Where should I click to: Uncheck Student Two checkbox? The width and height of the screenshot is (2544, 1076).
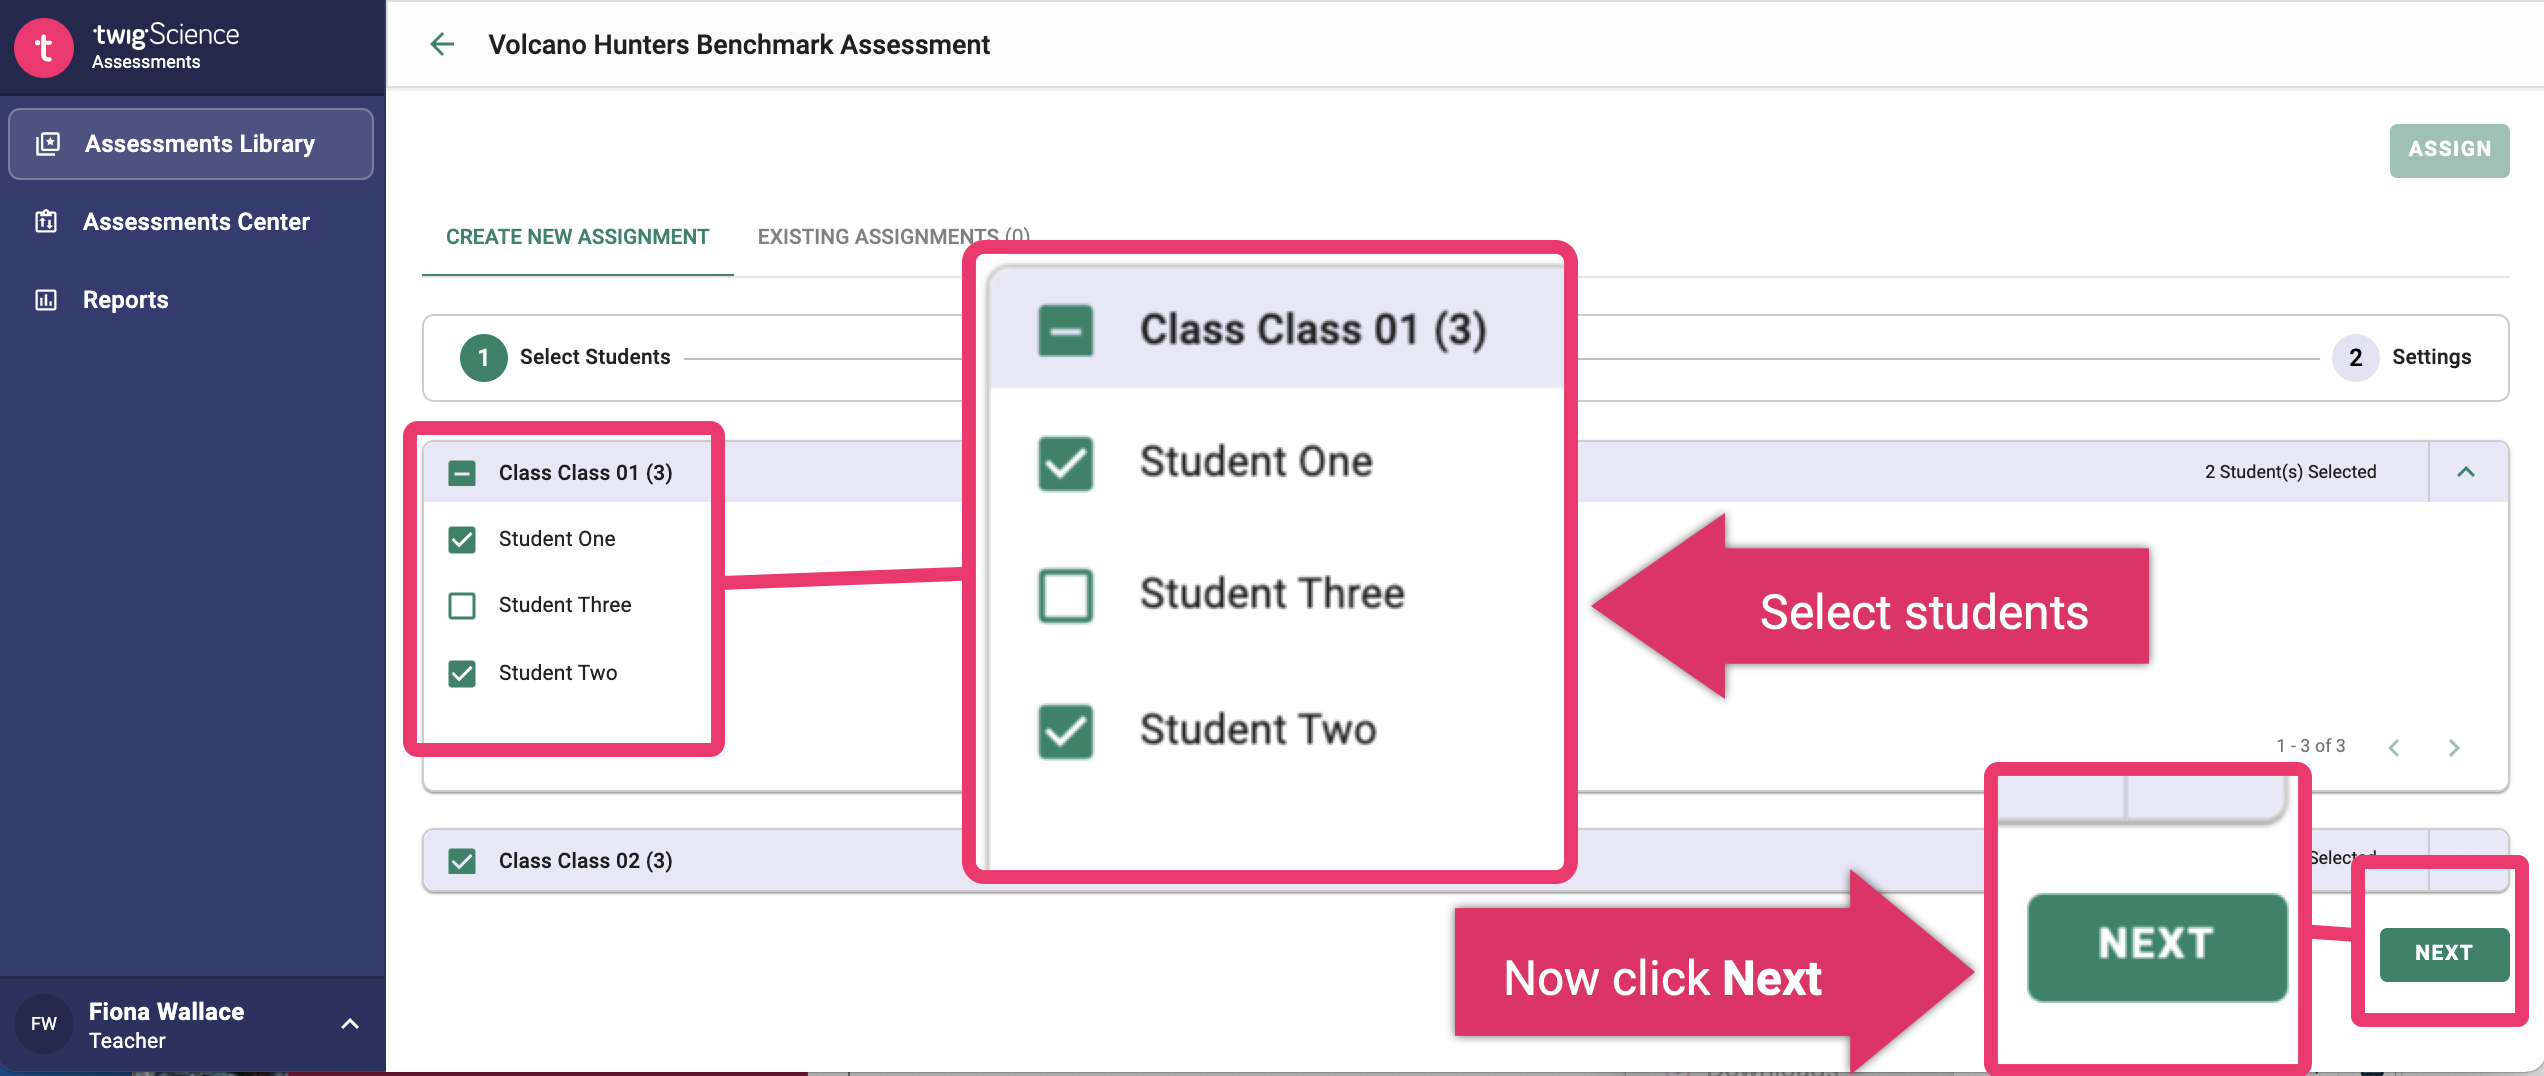pos(462,673)
